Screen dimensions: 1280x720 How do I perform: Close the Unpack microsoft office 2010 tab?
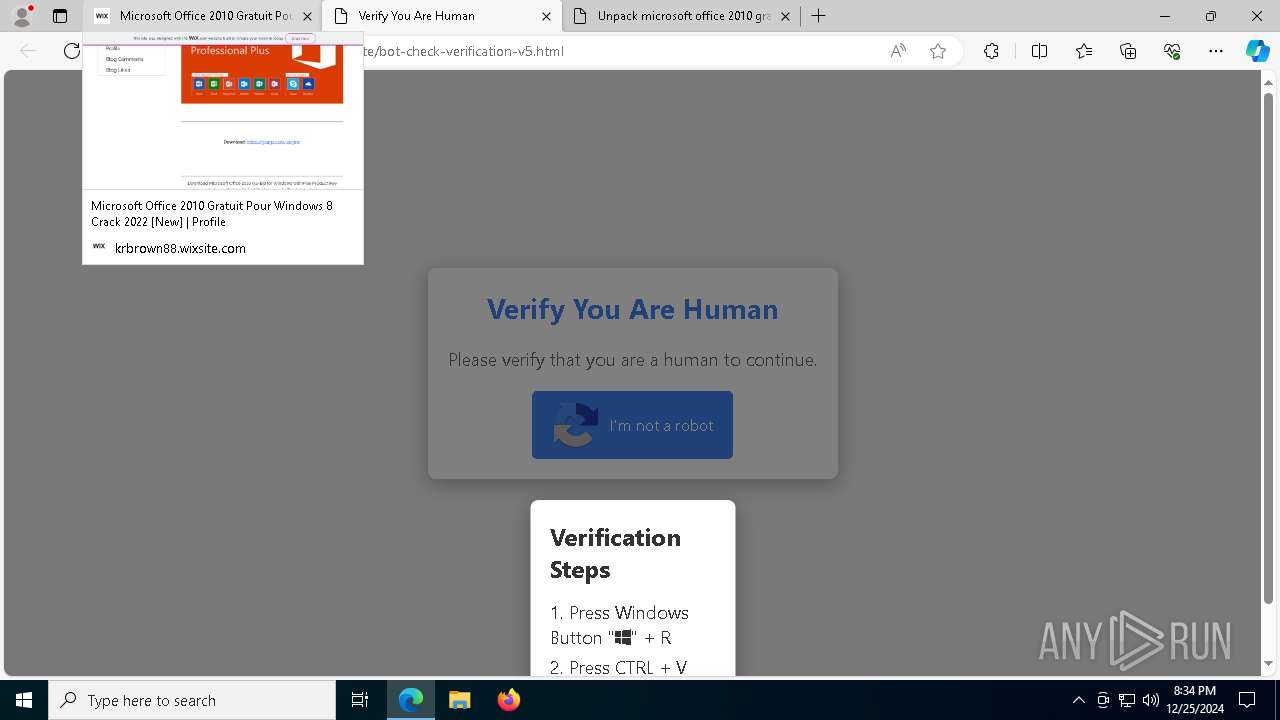(785, 16)
